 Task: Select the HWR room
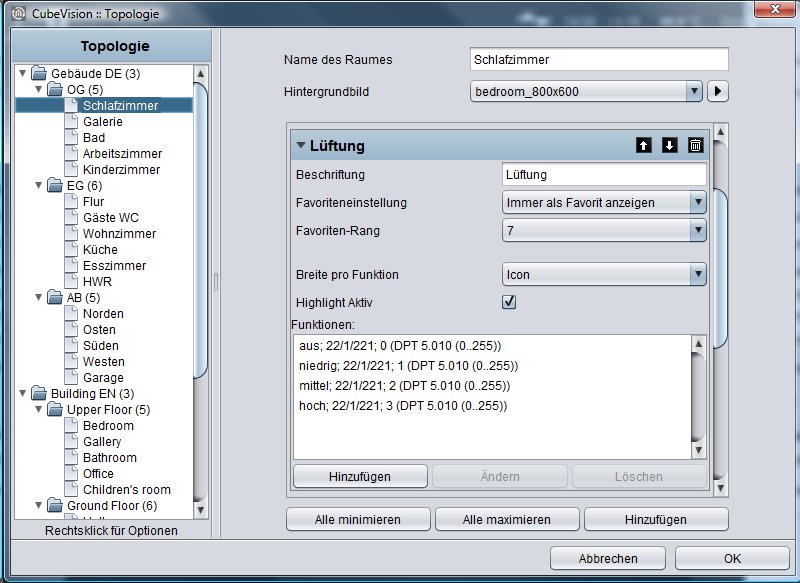[x=97, y=282]
